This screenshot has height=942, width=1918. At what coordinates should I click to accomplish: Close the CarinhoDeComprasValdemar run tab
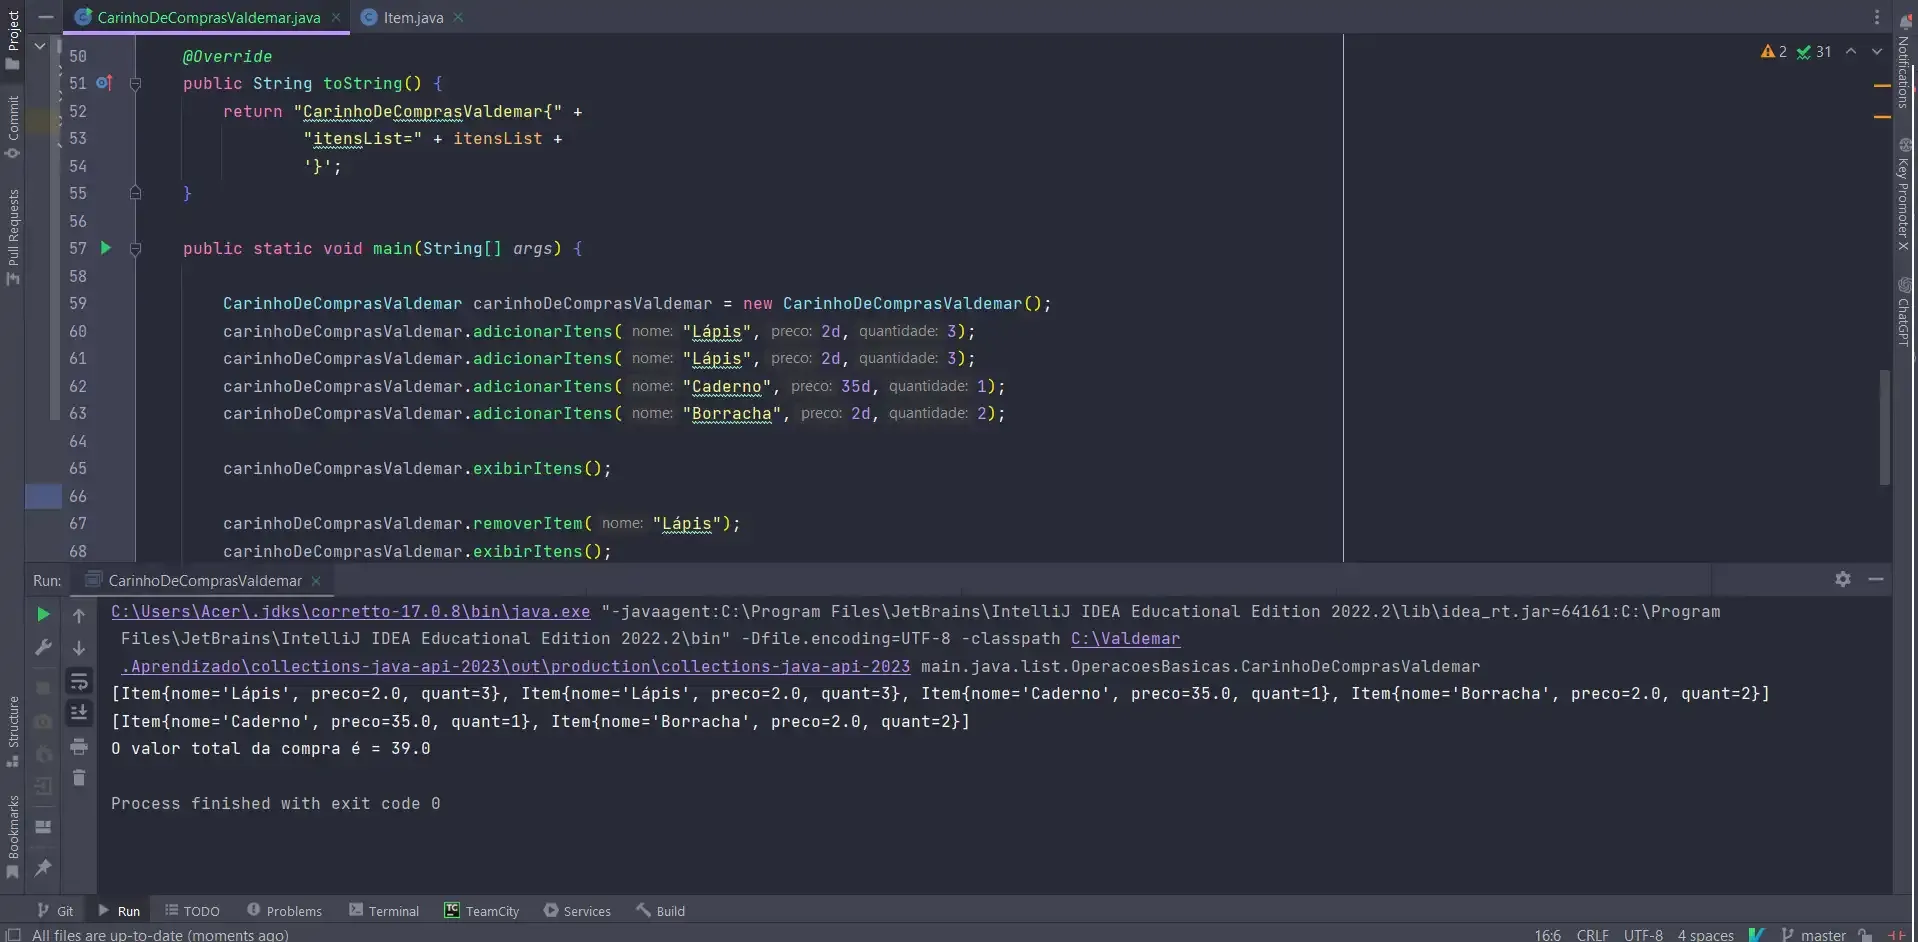[316, 580]
